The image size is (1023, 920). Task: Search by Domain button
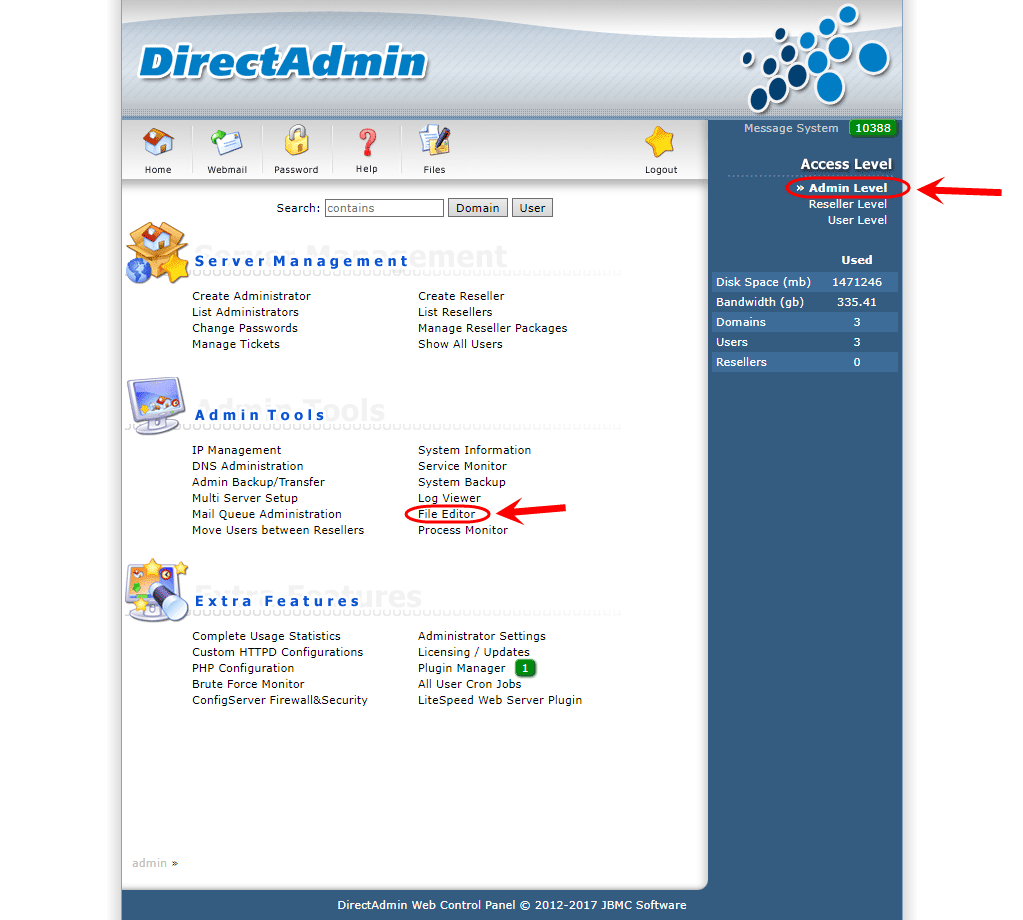pyautogui.click(x=478, y=208)
